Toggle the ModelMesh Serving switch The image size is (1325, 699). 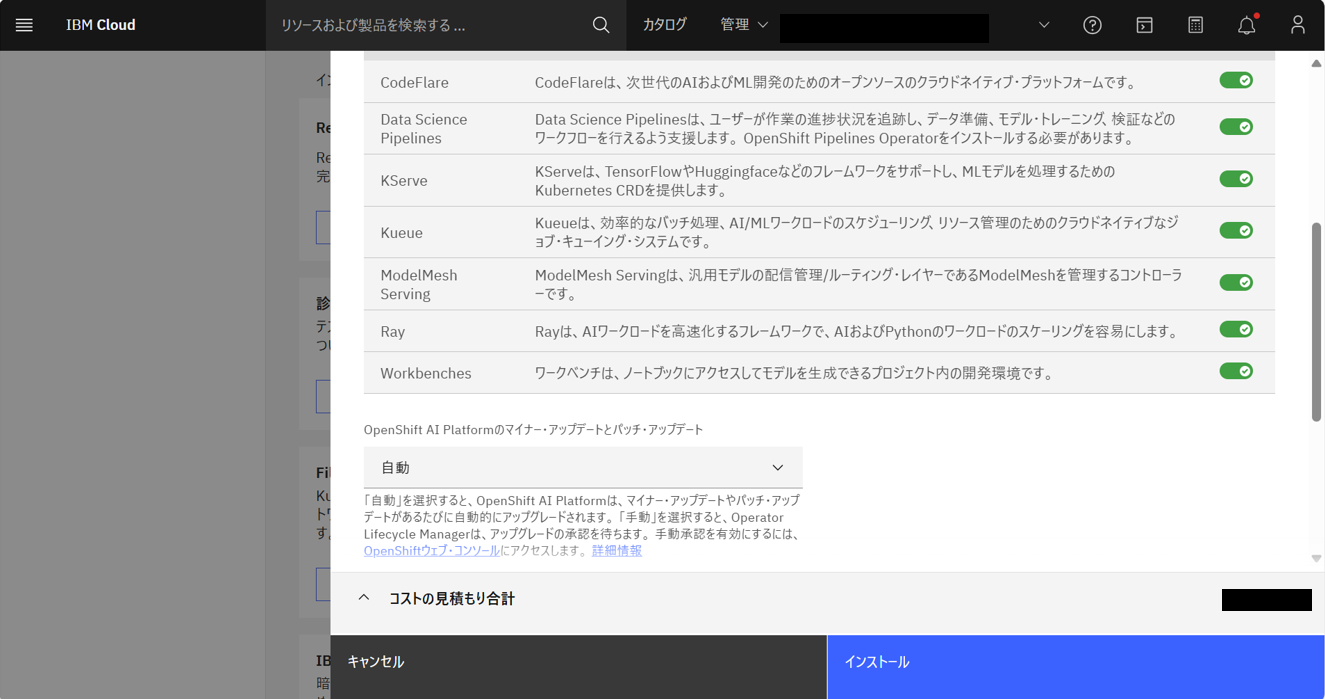[1236, 282]
